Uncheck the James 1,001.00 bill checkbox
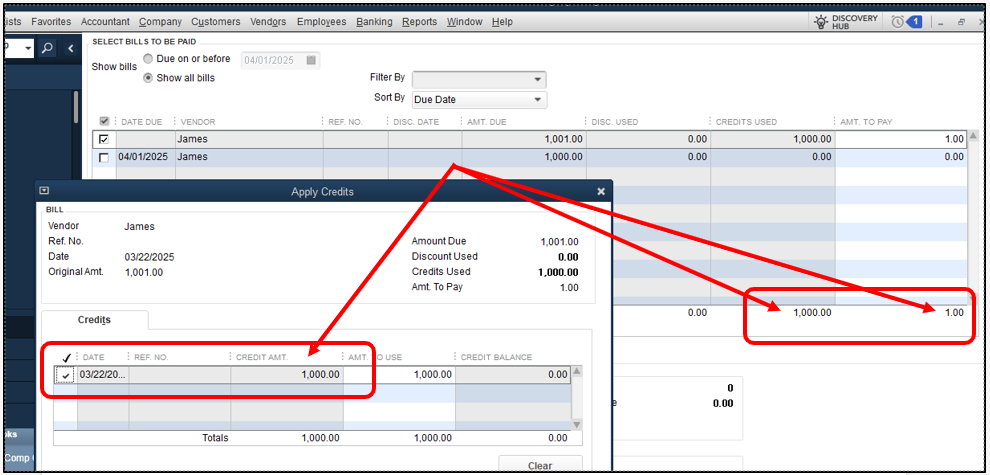 tap(104, 139)
